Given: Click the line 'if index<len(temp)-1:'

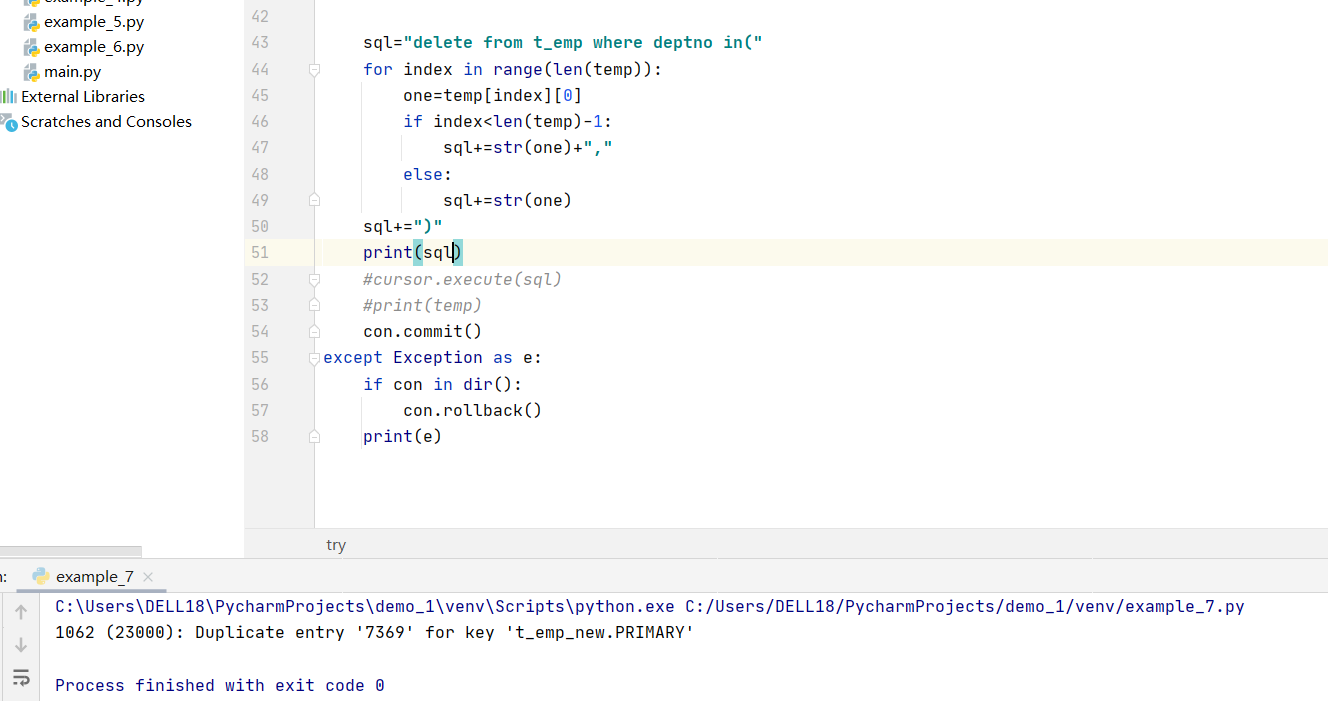Looking at the screenshot, I should pyautogui.click(x=507, y=122).
